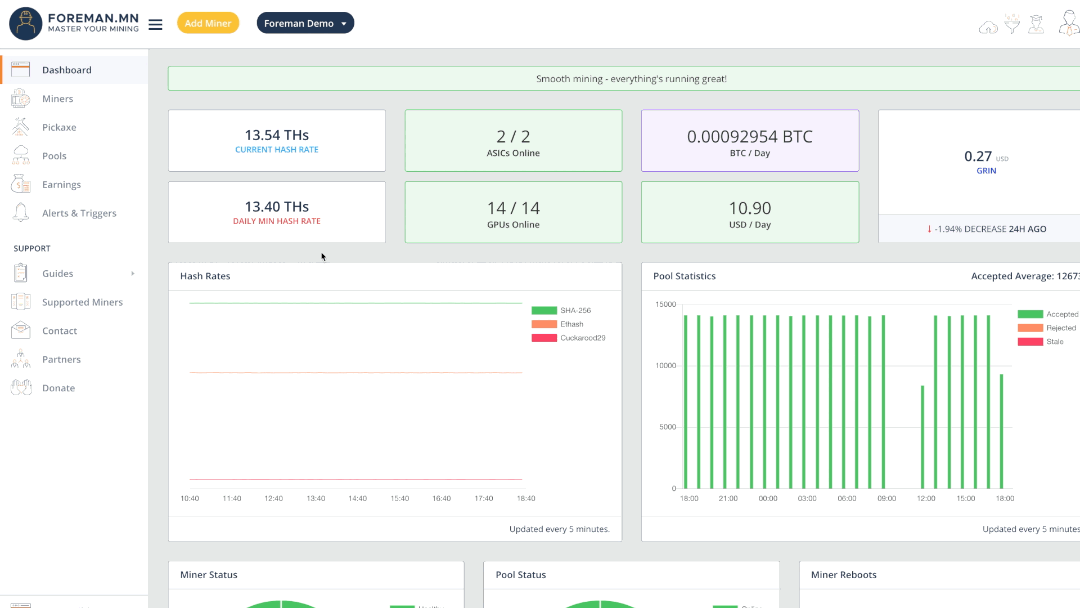
Task: Toggle SHA-256 legend swatch in Hash Rates
Action: click(544, 311)
